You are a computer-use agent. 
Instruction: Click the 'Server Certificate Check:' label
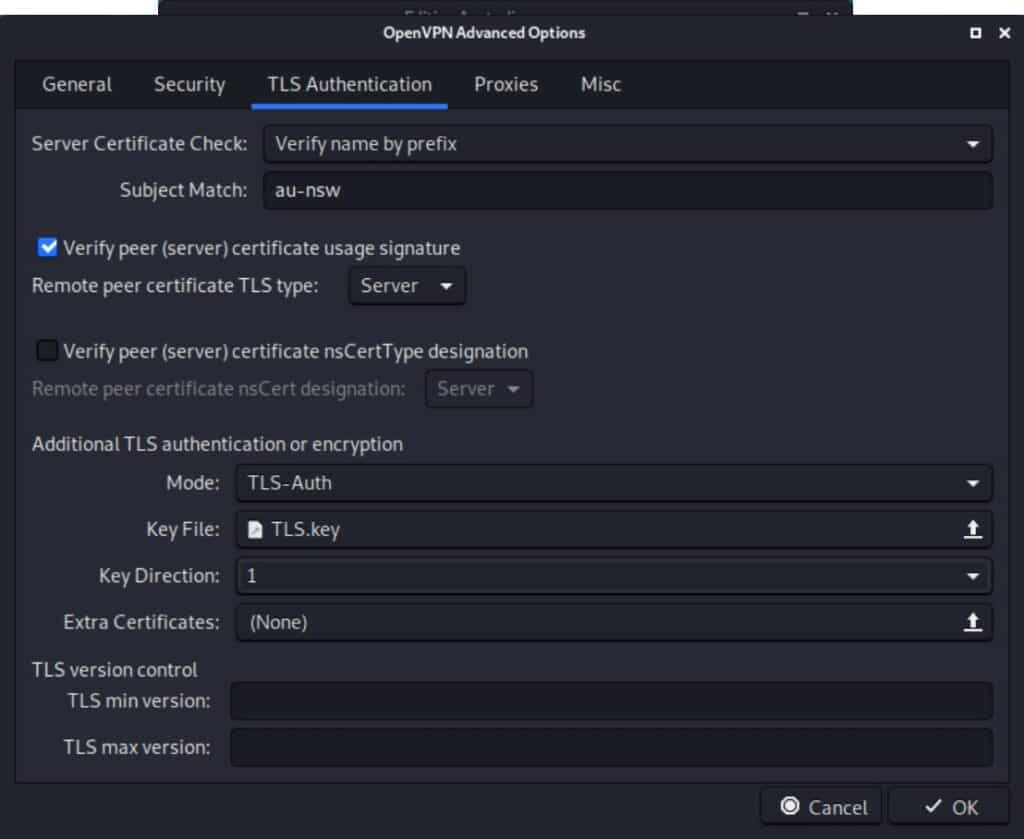tap(140, 144)
